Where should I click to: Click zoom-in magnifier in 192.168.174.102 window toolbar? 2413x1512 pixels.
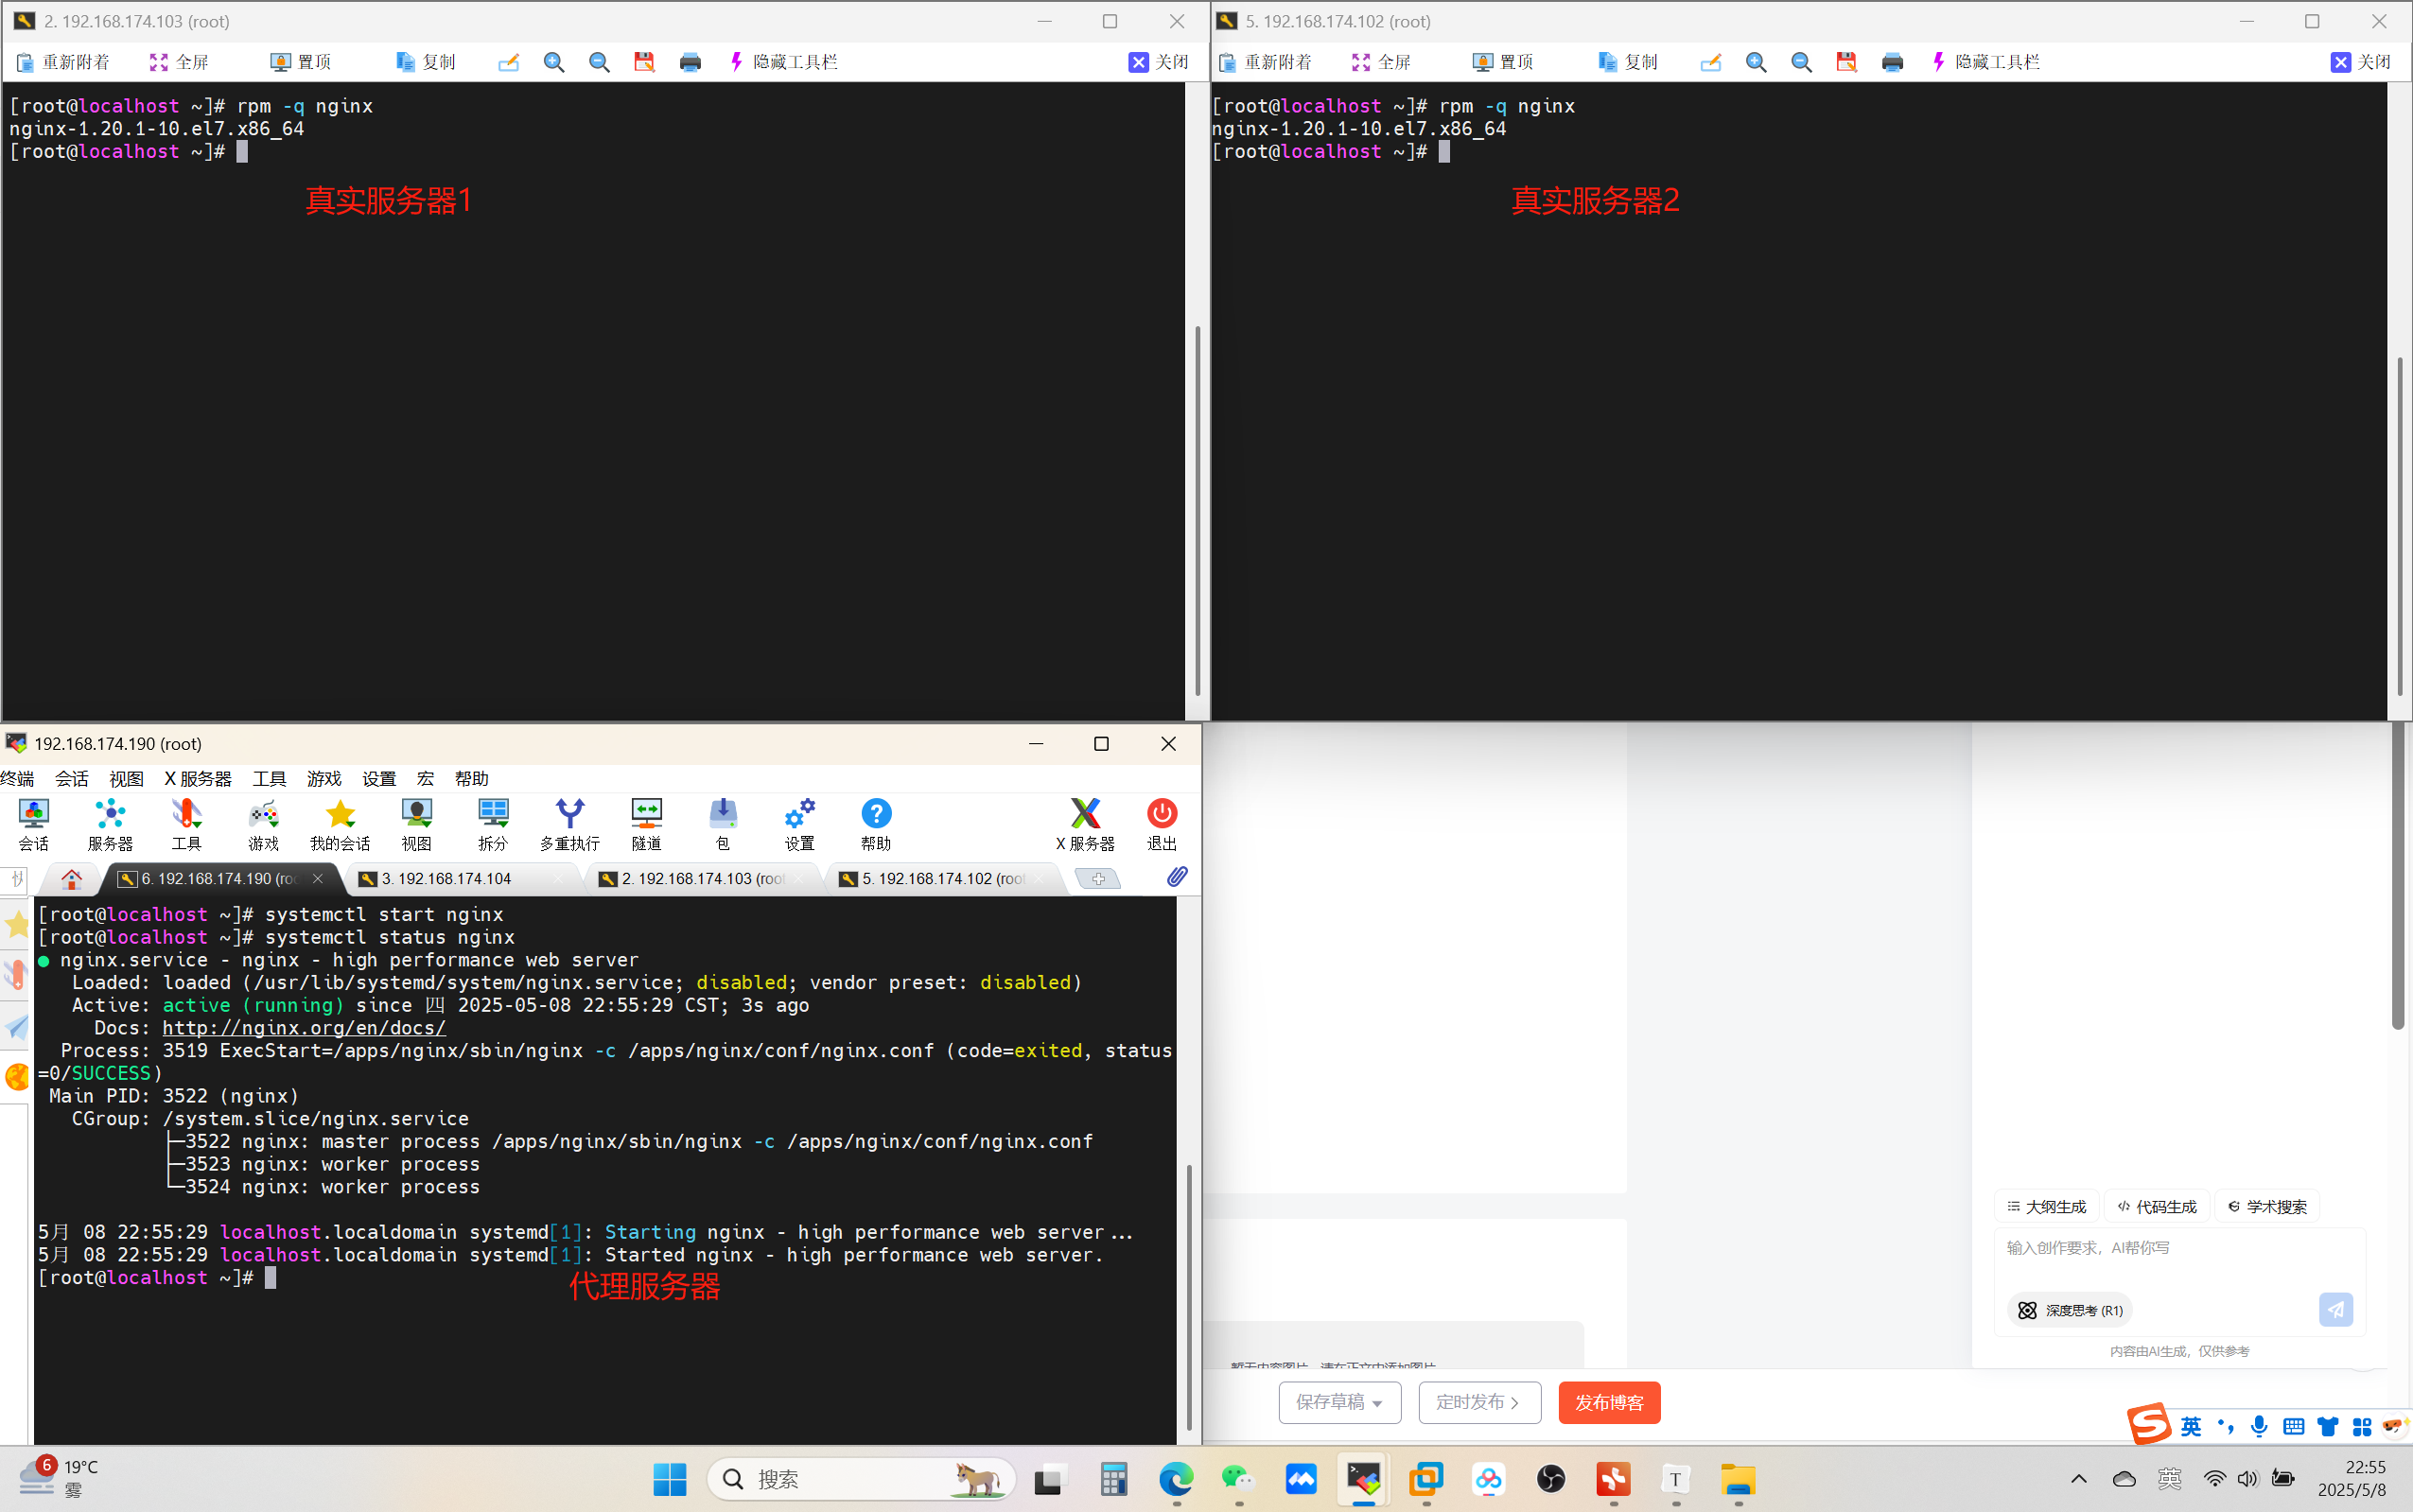pyautogui.click(x=1756, y=62)
